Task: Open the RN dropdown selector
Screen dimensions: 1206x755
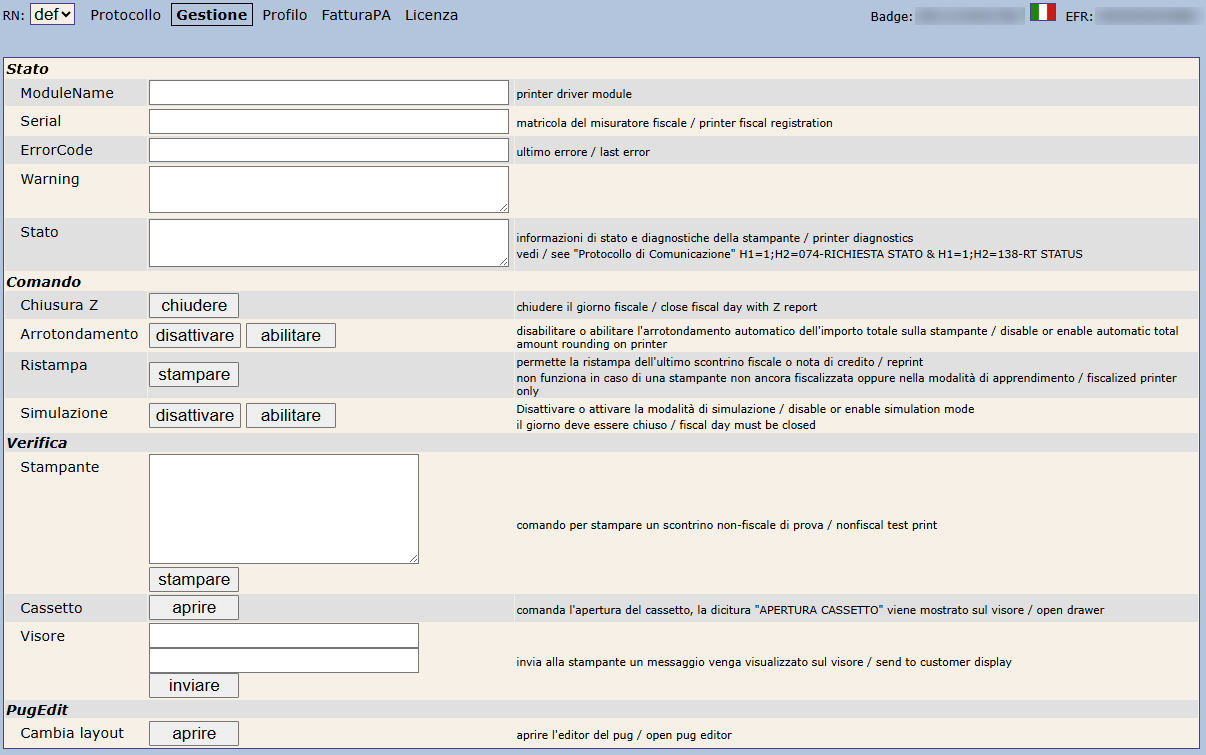Action: (52, 15)
